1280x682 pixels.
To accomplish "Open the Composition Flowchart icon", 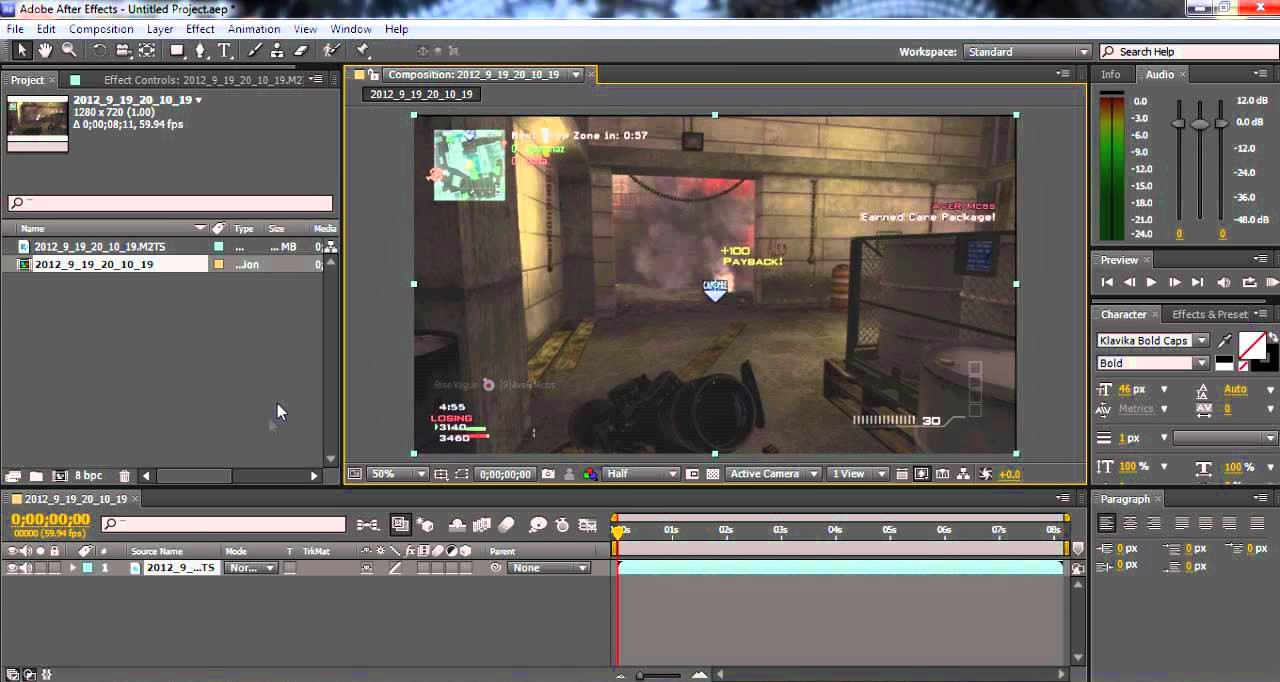I will [x=964, y=474].
